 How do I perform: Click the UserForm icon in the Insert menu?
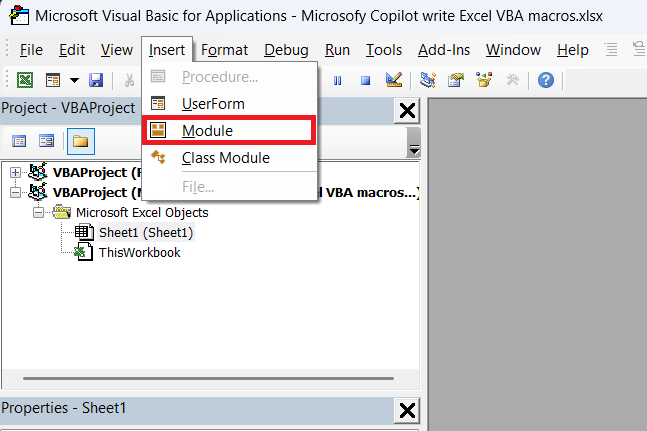click(158, 103)
